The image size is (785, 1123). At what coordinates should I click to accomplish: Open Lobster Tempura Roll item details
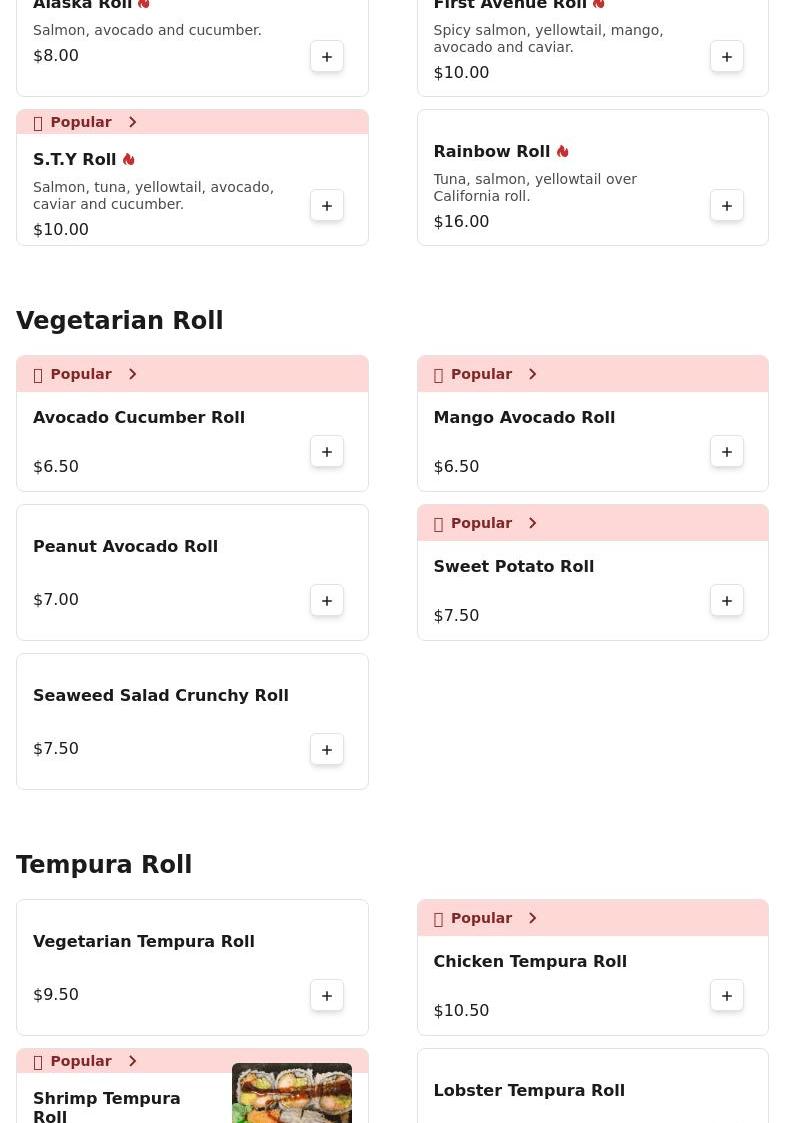tap(529, 1090)
